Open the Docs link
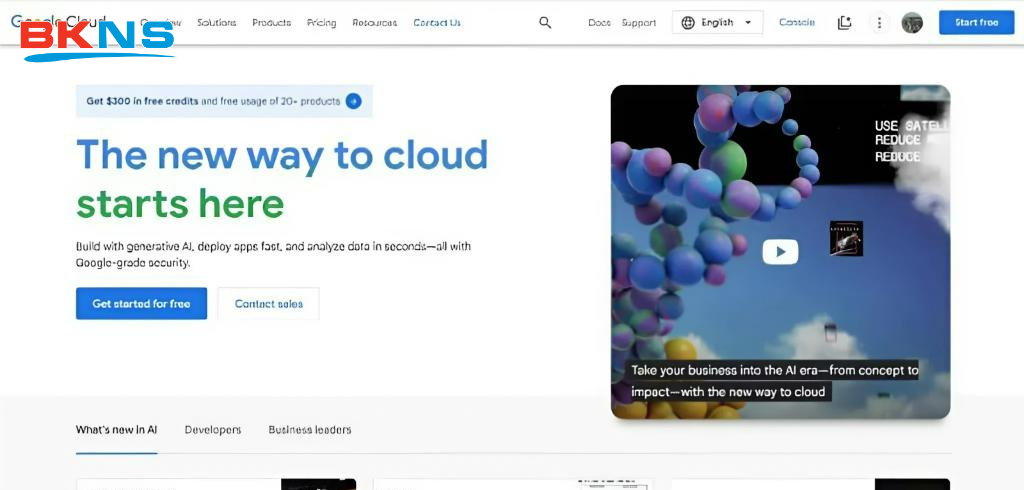Screen dimensions: 1024x490 599,23
